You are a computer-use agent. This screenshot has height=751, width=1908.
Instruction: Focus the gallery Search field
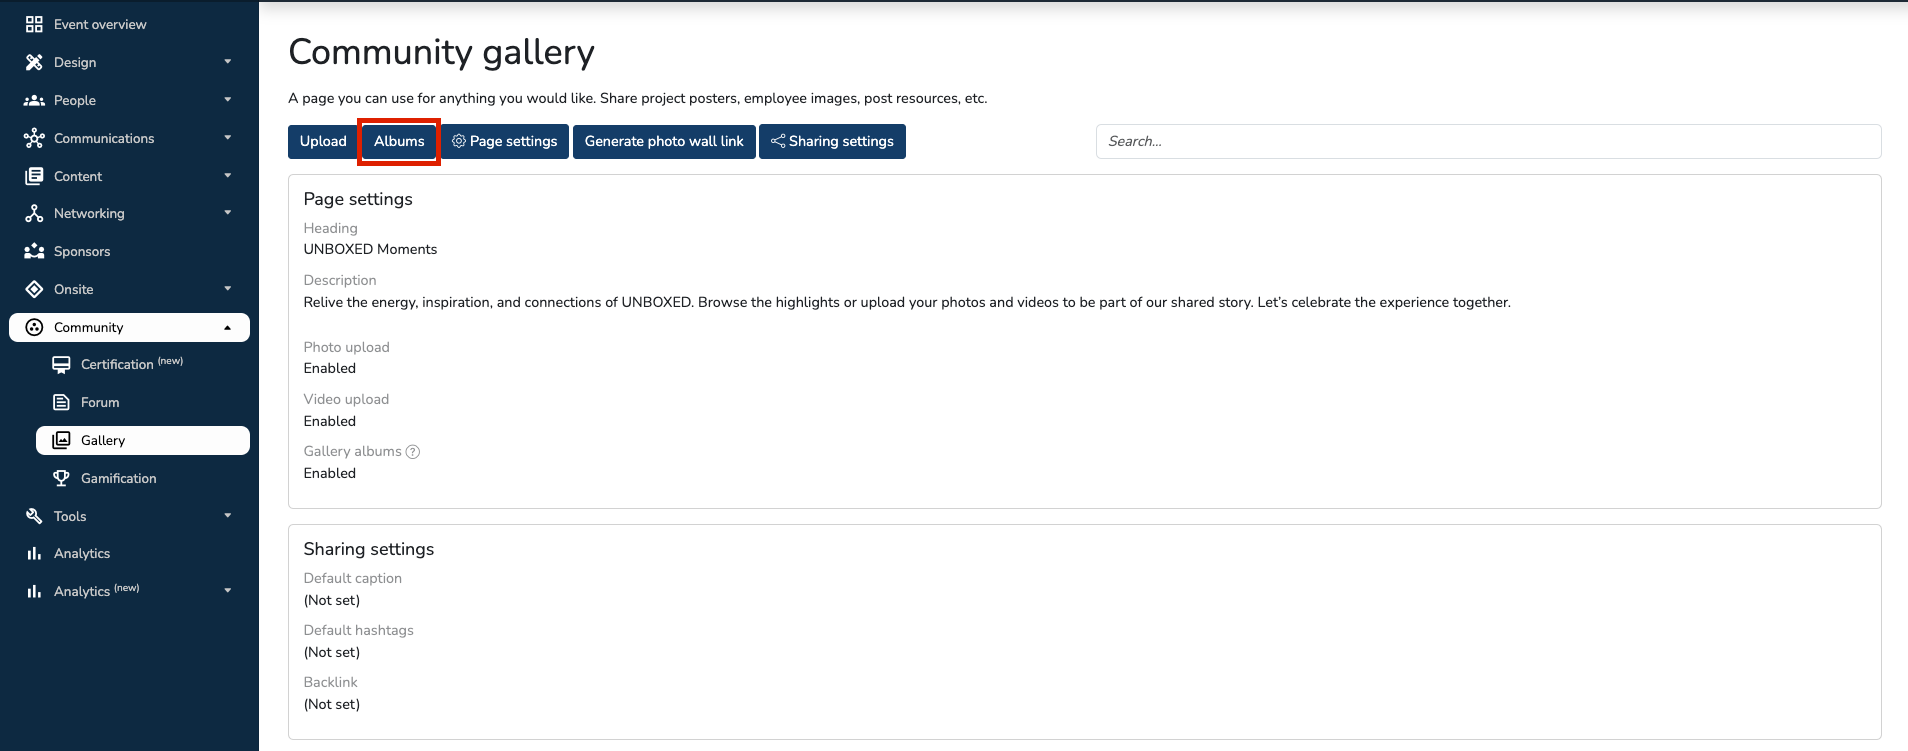point(1488,141)
